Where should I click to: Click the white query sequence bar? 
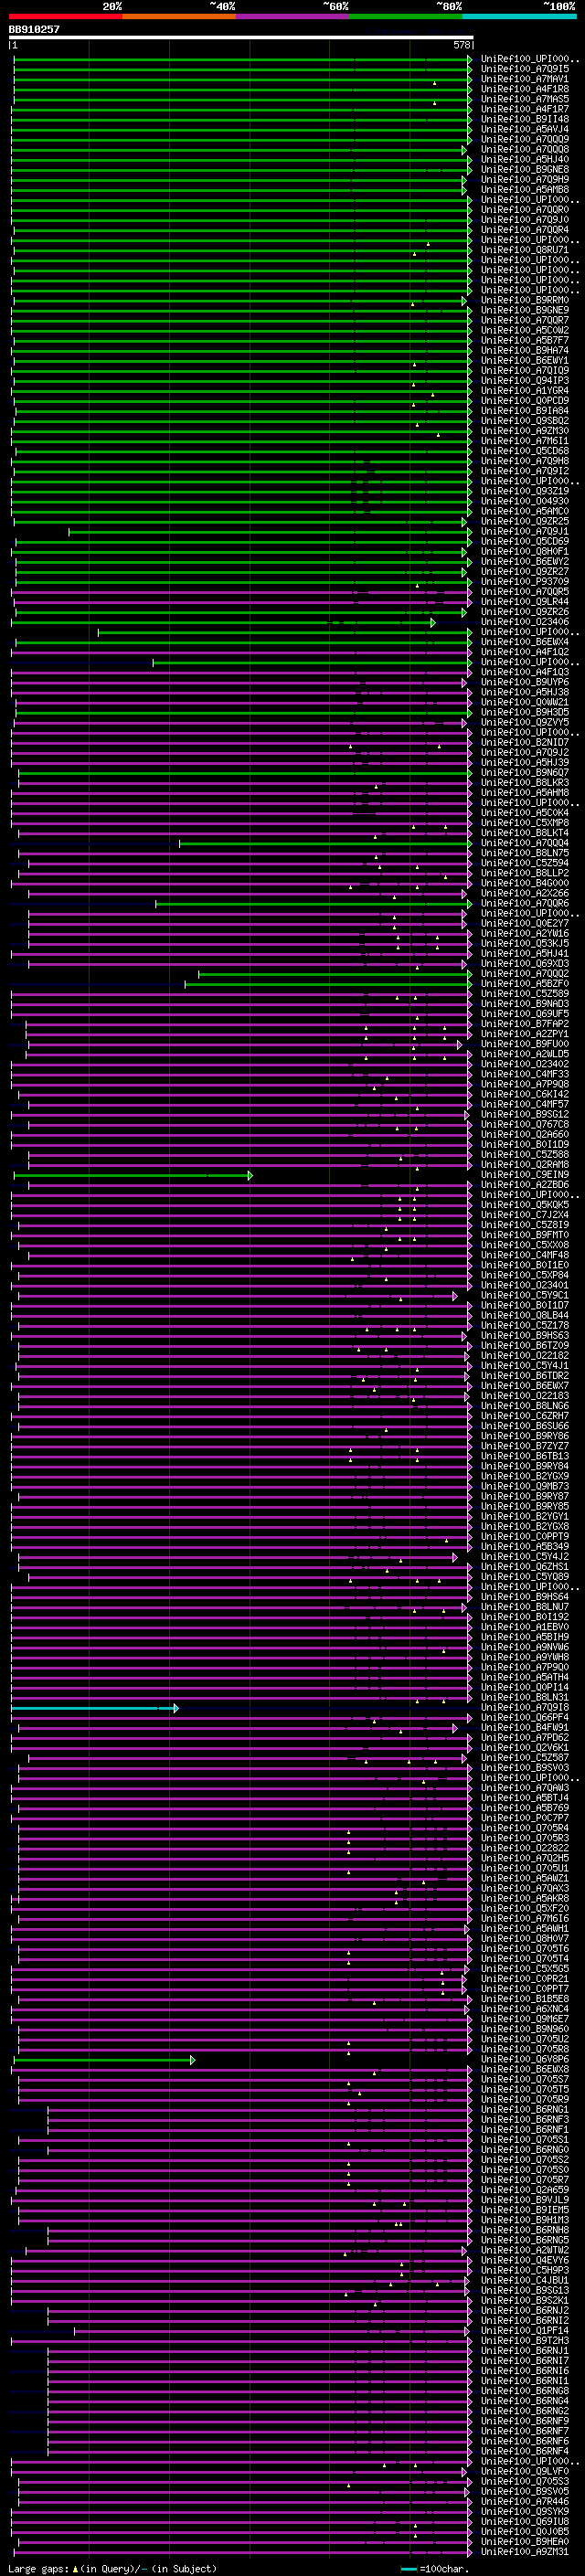point(240,38)
